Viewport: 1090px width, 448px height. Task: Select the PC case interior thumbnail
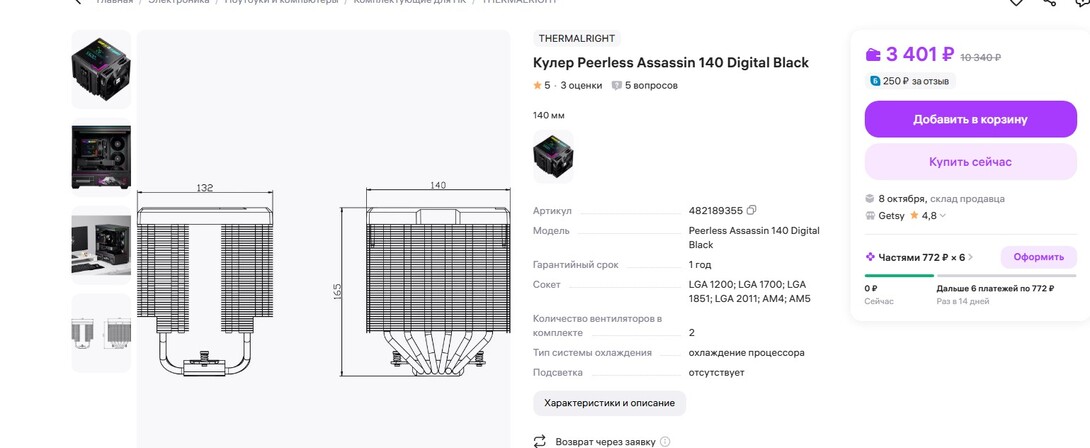101,156
